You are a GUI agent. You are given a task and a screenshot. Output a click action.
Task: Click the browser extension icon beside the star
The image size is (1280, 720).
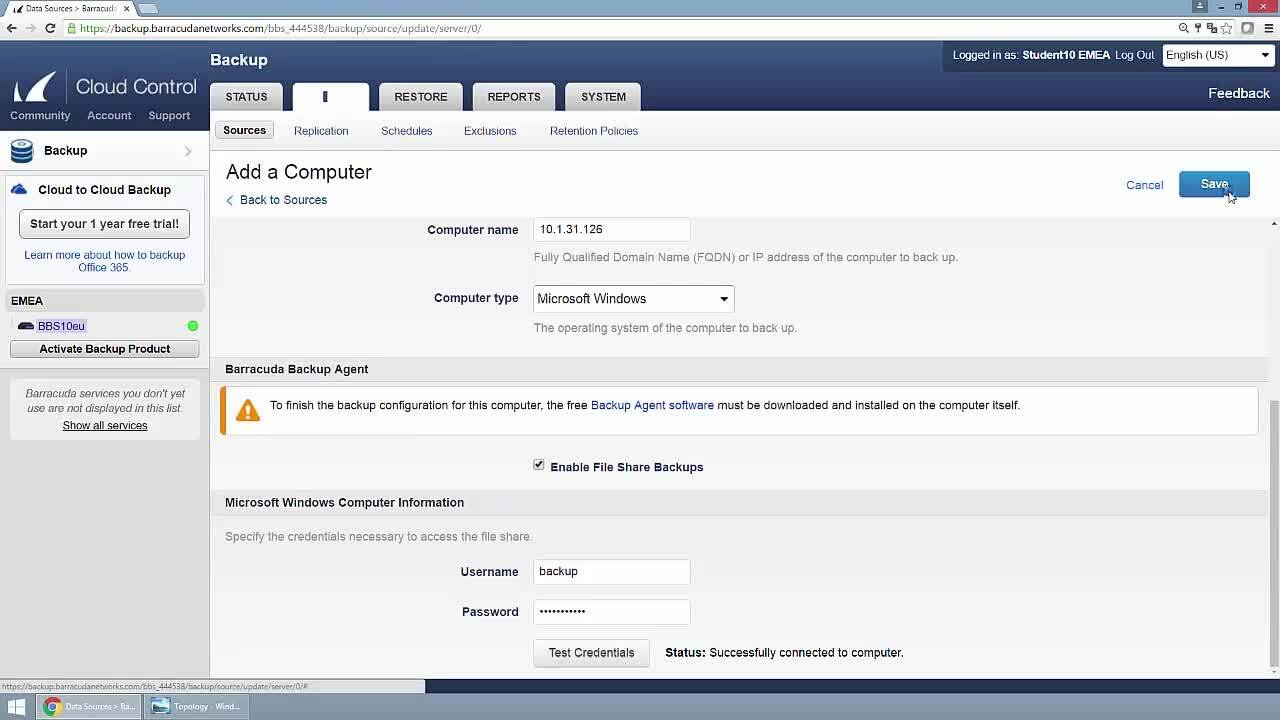pos(1248,28)
